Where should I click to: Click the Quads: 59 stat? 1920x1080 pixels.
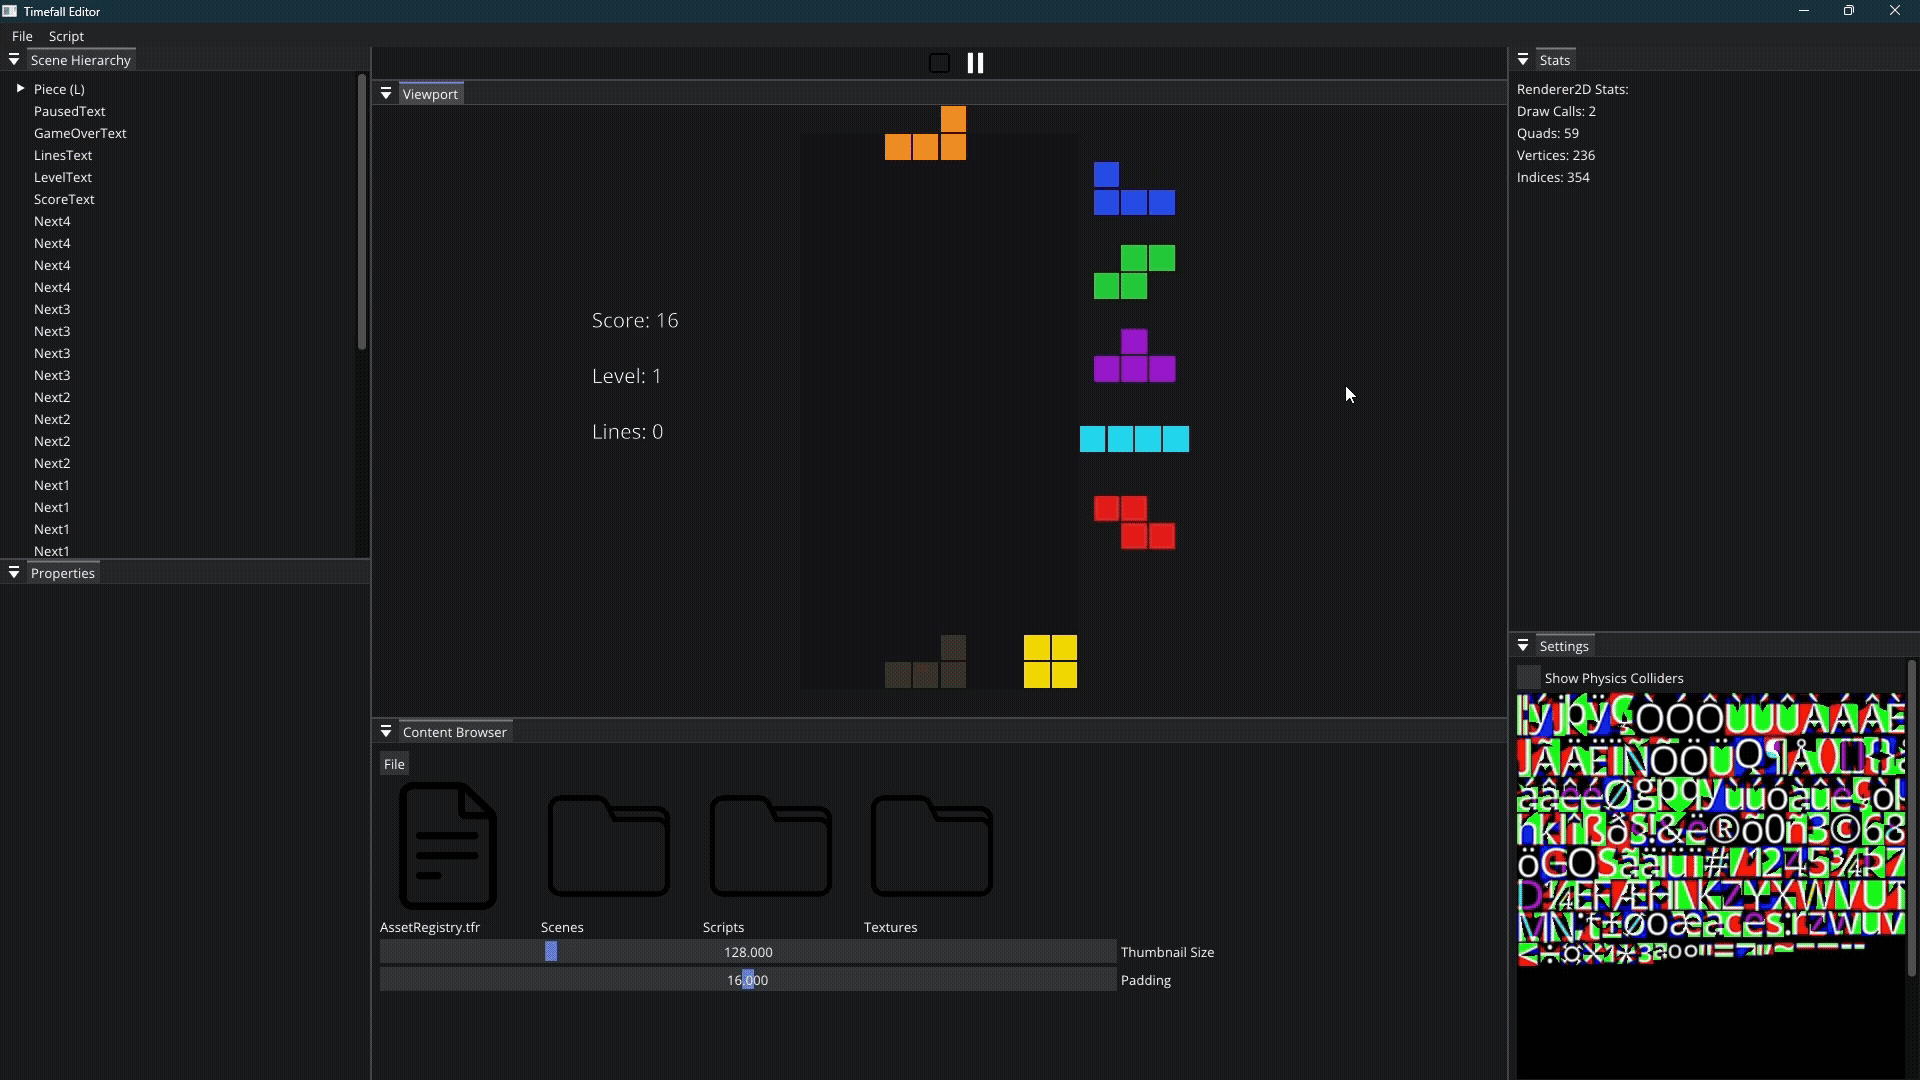pyautogui.click(x=1548, y=133)
